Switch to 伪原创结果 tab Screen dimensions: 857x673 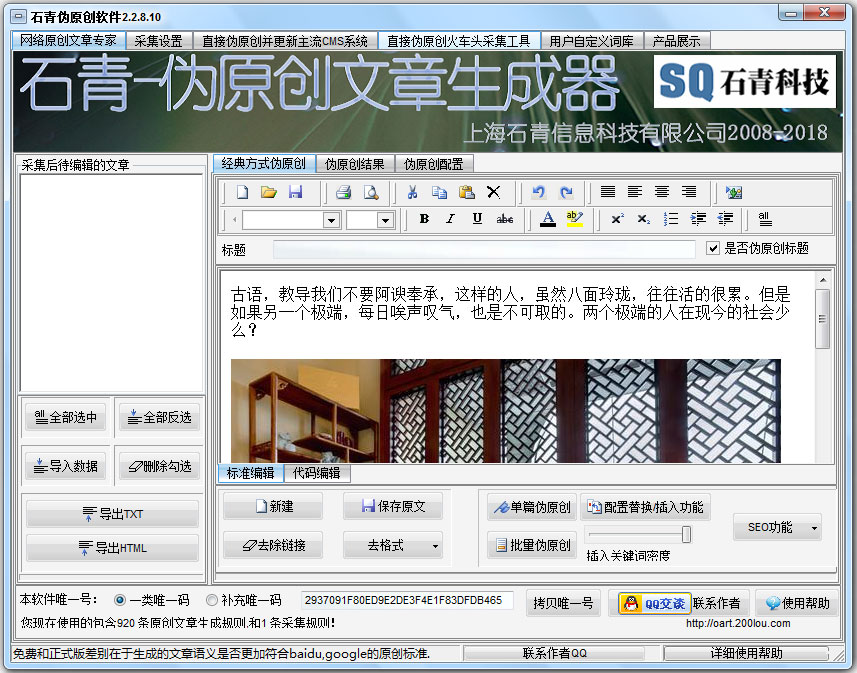click(x=354, y=164)
